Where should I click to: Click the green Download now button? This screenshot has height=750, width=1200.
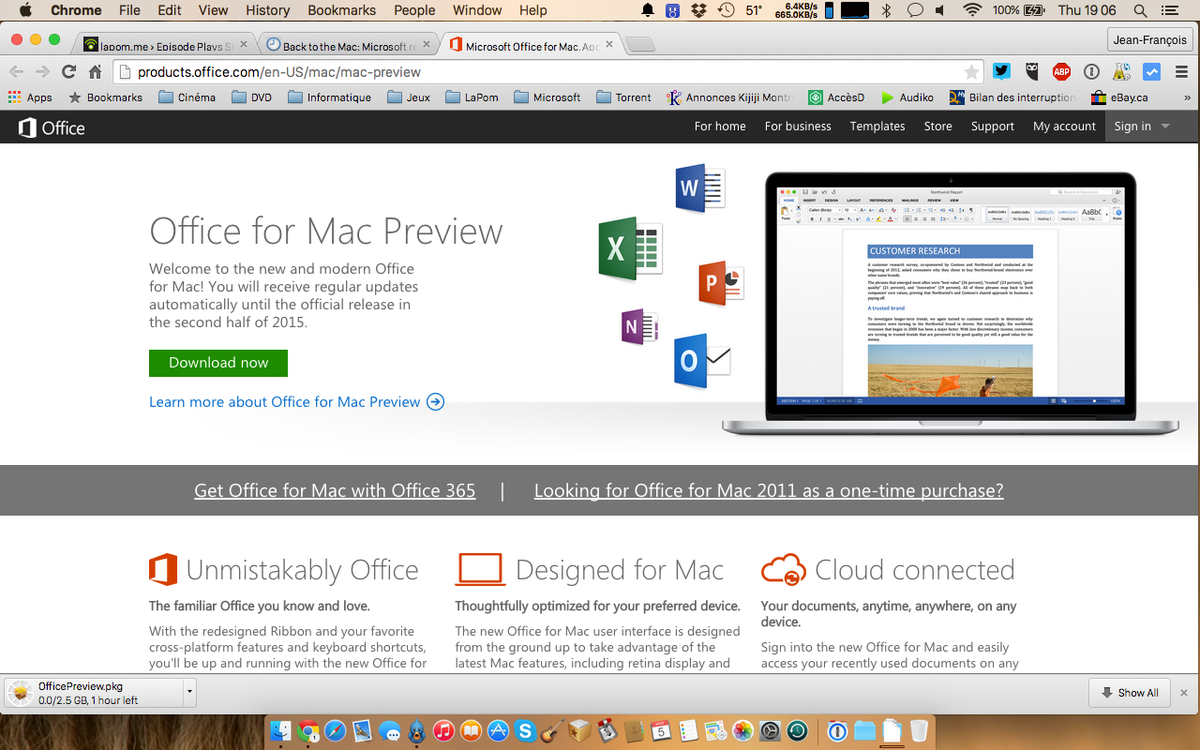(x=218, y=363)
